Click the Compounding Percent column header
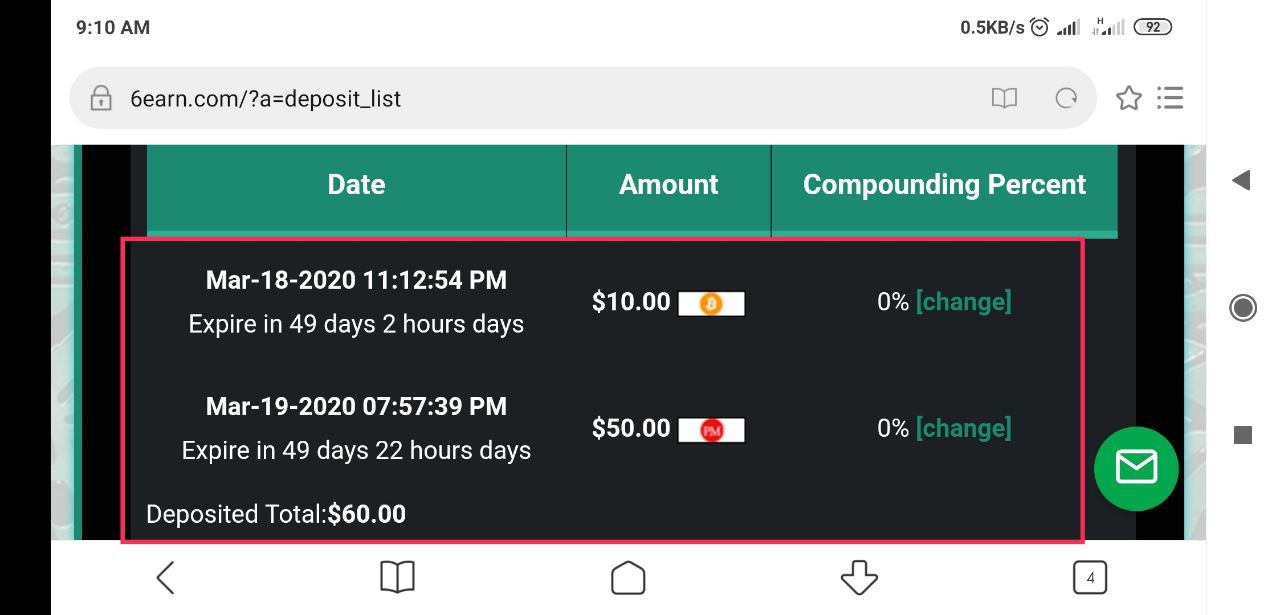1280x615 pixels. pos(944,185)
